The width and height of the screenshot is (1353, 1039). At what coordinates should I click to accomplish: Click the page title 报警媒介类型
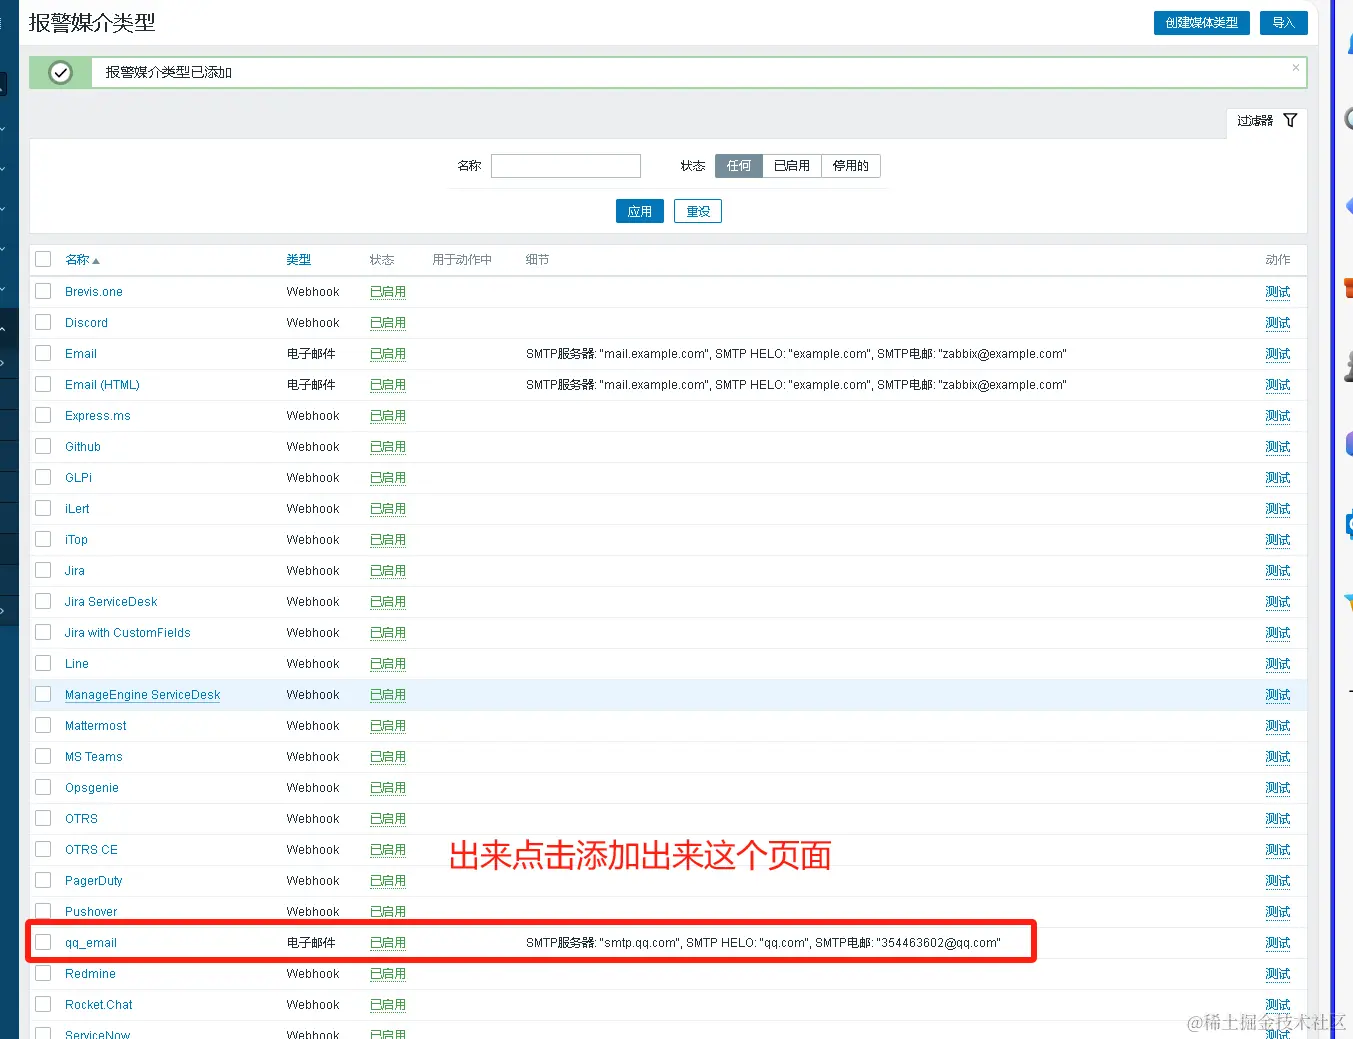(92, 22)
